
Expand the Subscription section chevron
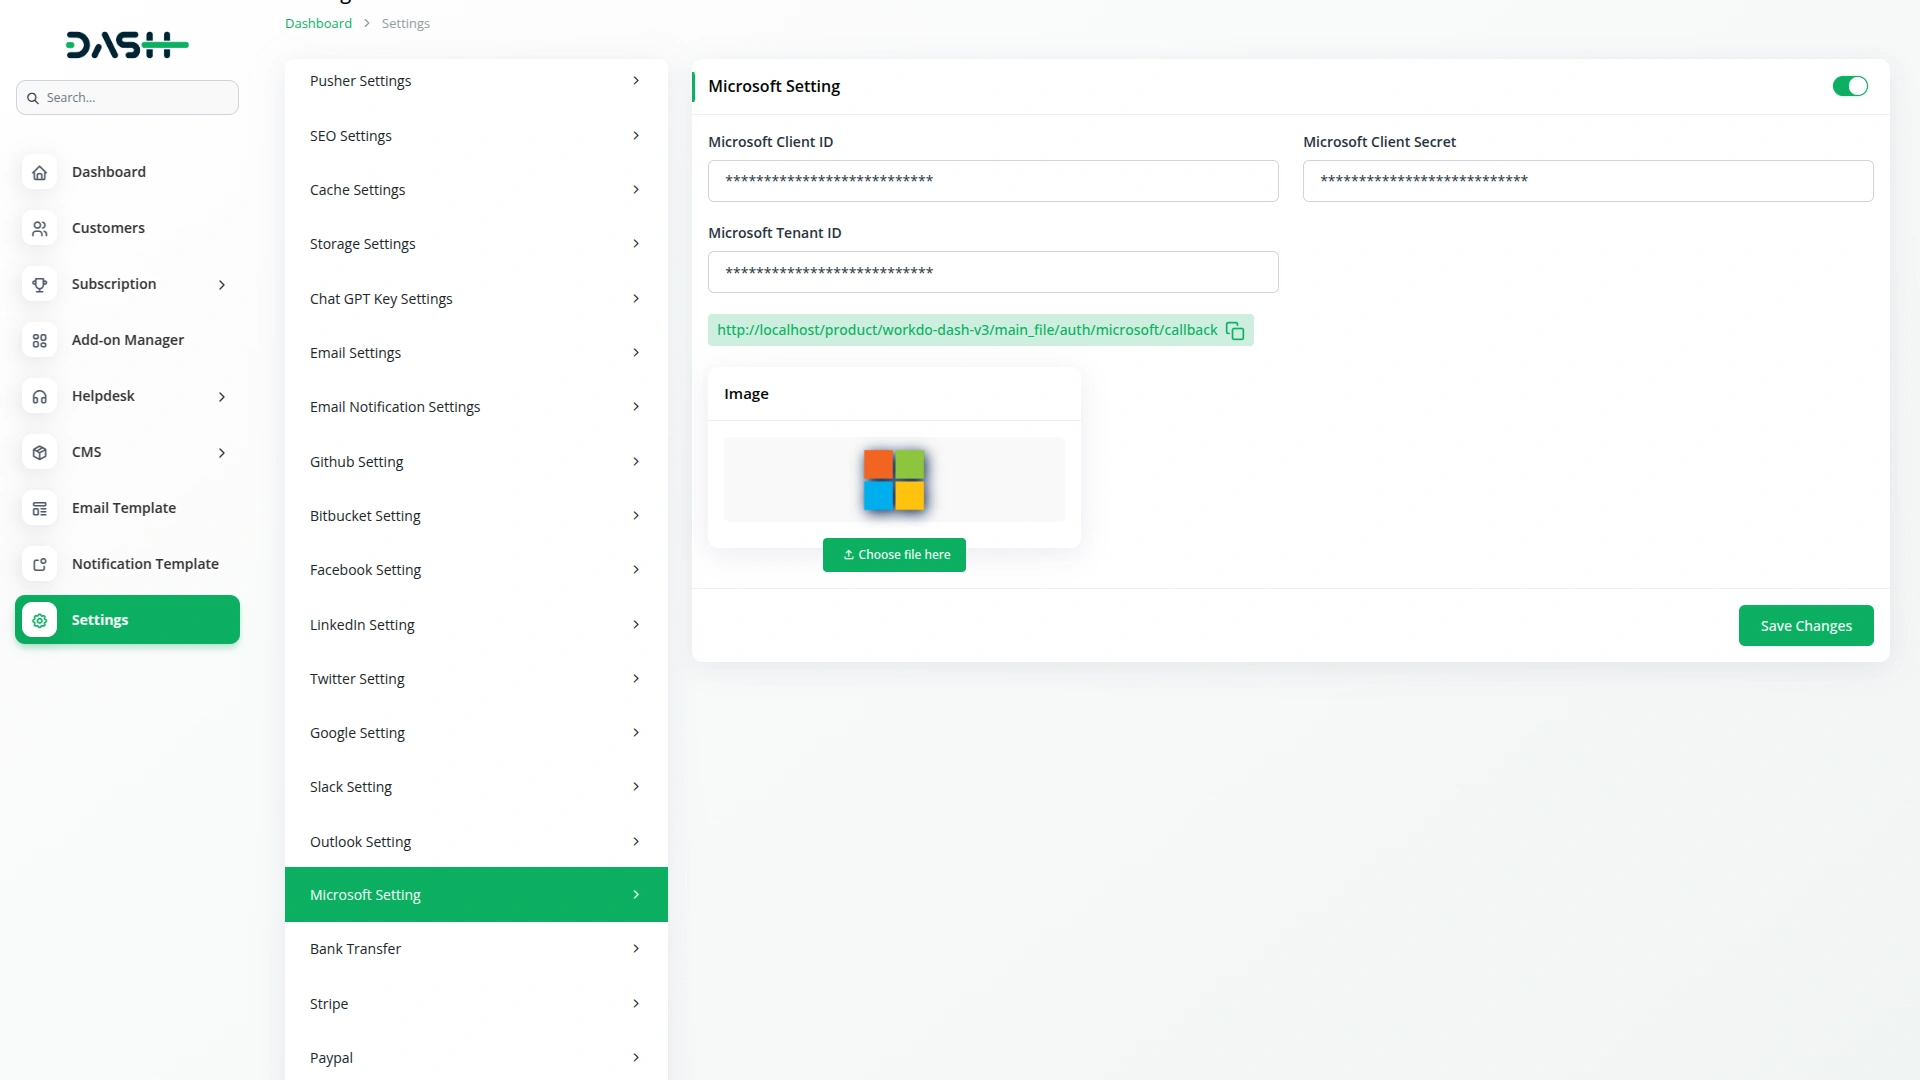(221, 284)
